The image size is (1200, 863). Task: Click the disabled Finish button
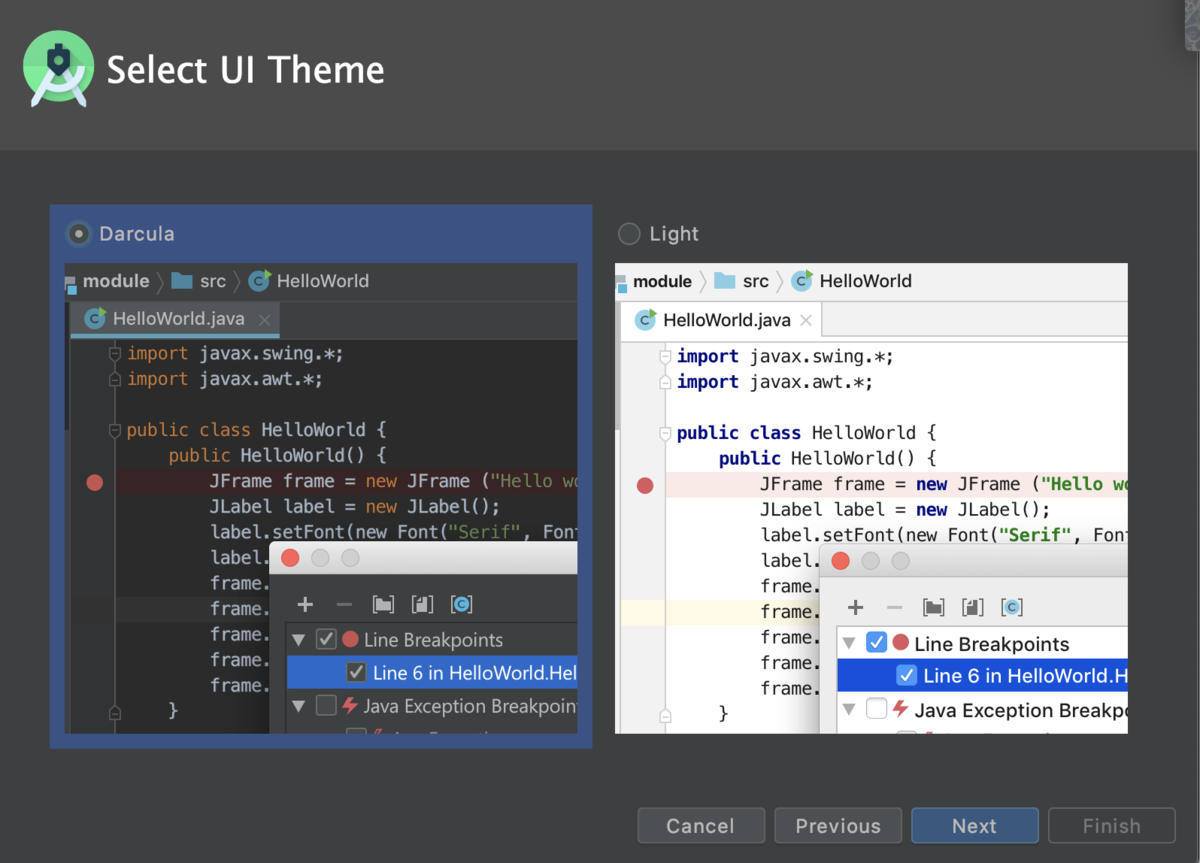[1112, 826]
